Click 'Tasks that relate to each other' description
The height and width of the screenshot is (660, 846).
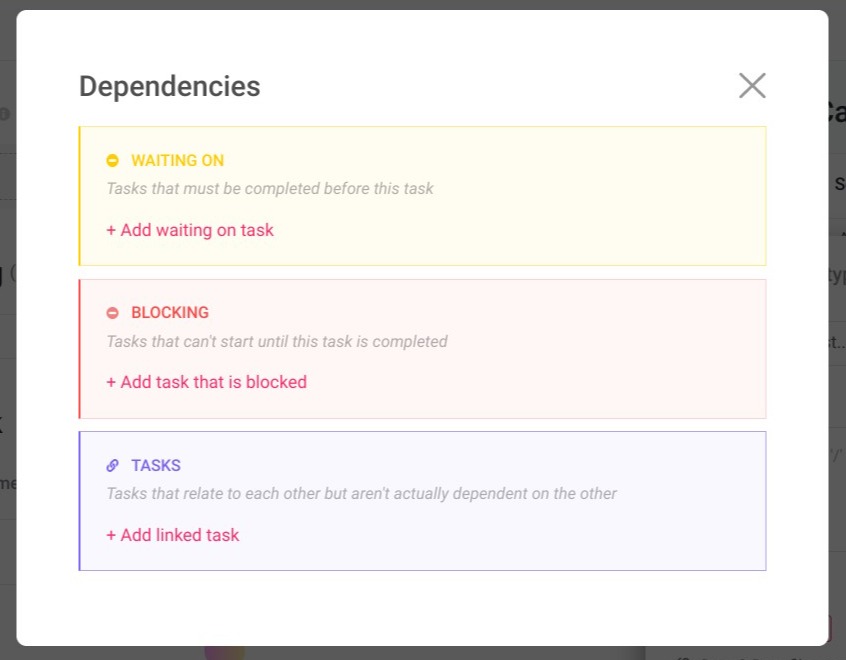click(361, 493)
